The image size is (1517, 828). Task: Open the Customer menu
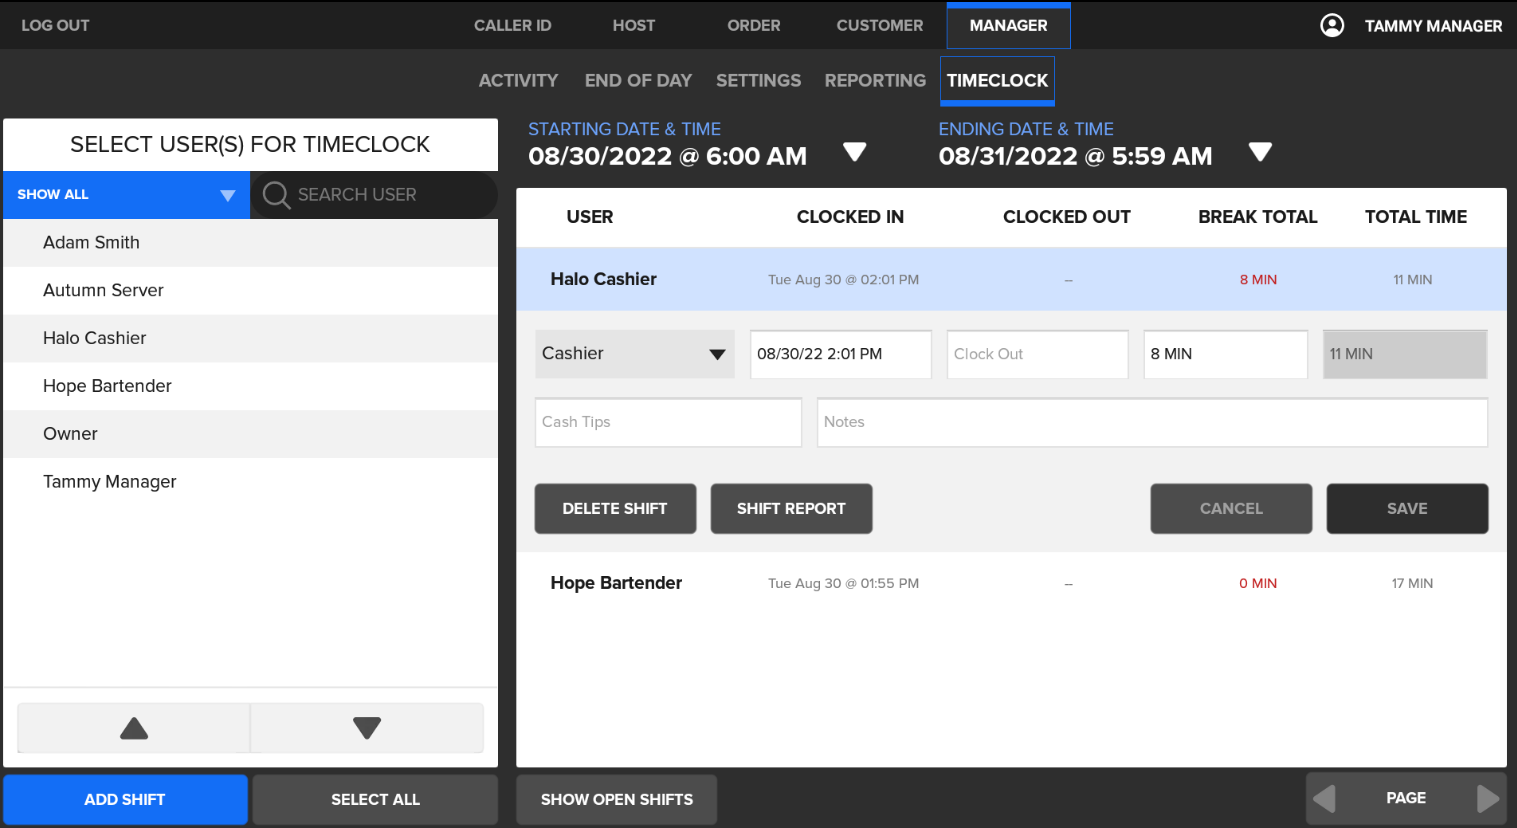click(x=879, y=25)
